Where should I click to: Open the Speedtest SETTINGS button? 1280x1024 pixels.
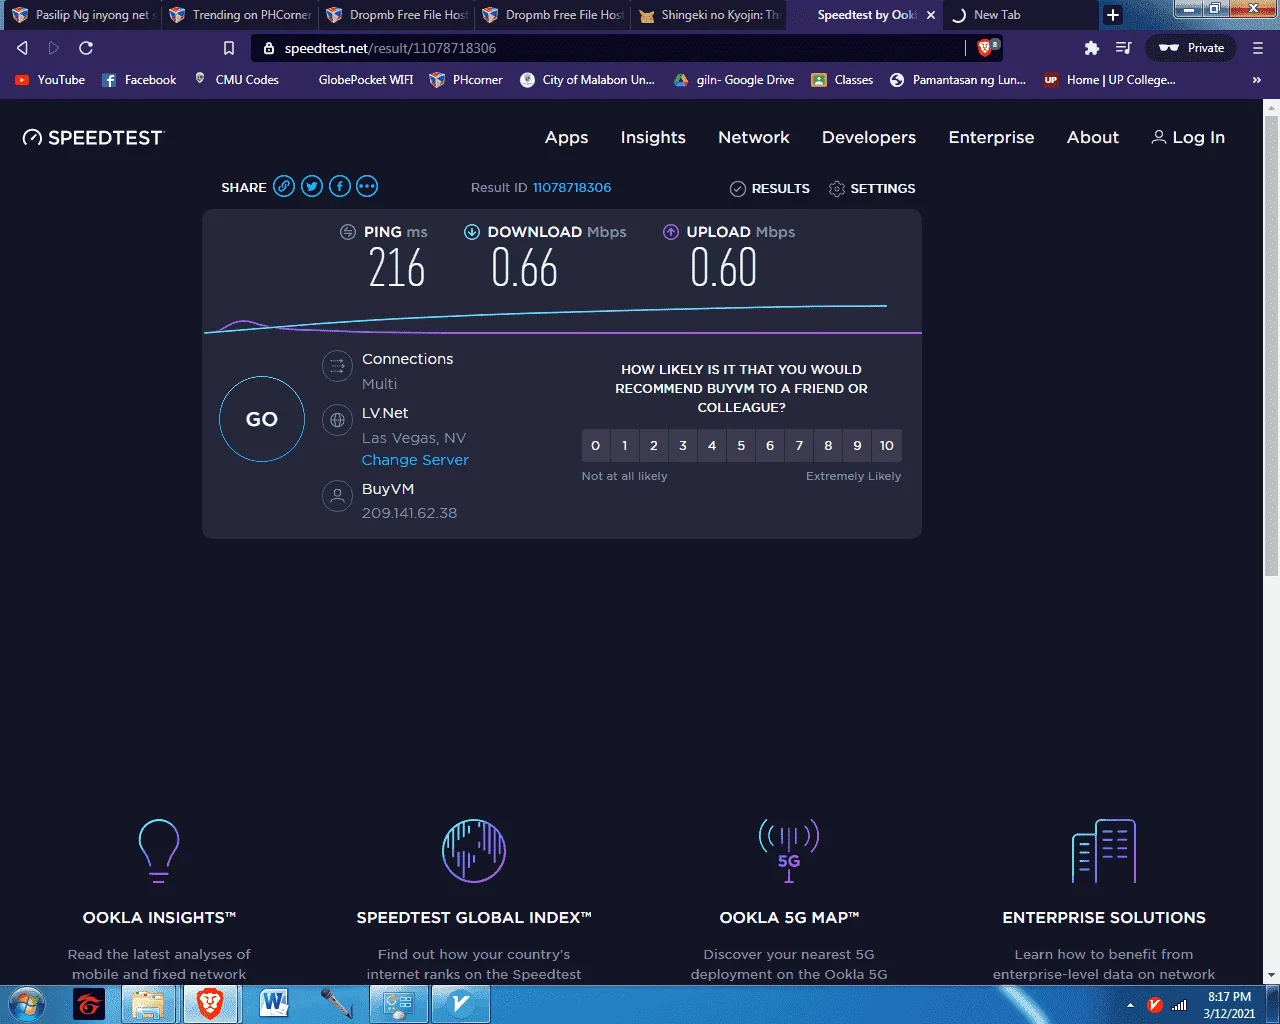[872, 189]
